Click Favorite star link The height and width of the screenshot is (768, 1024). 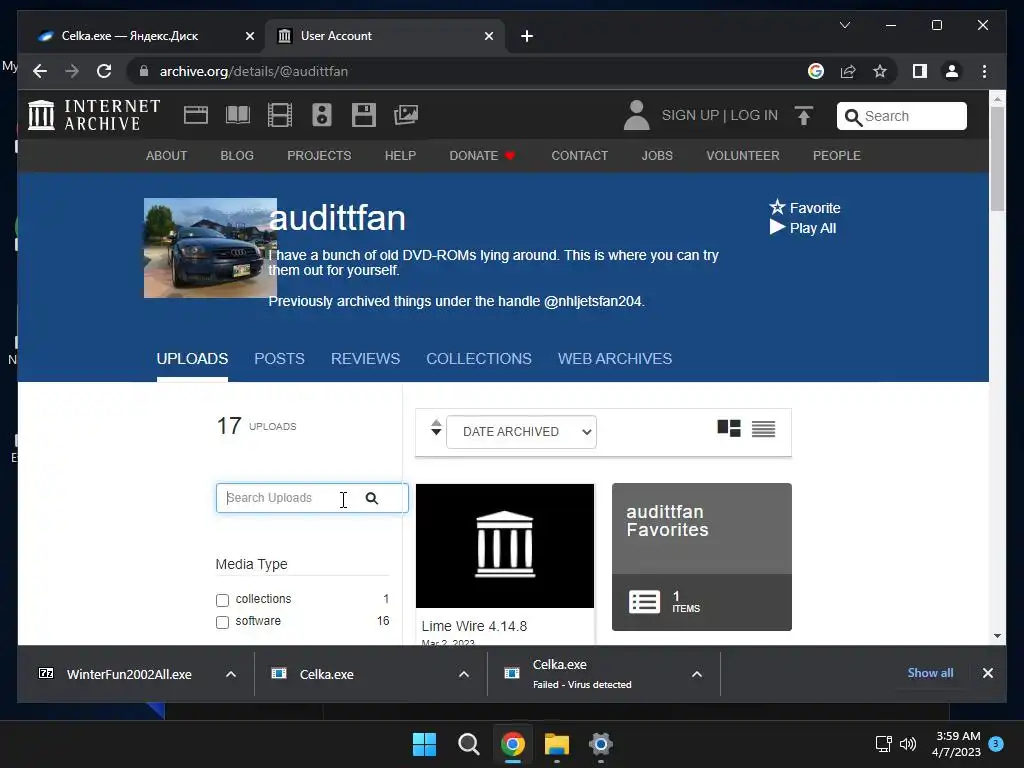point(805,208)
